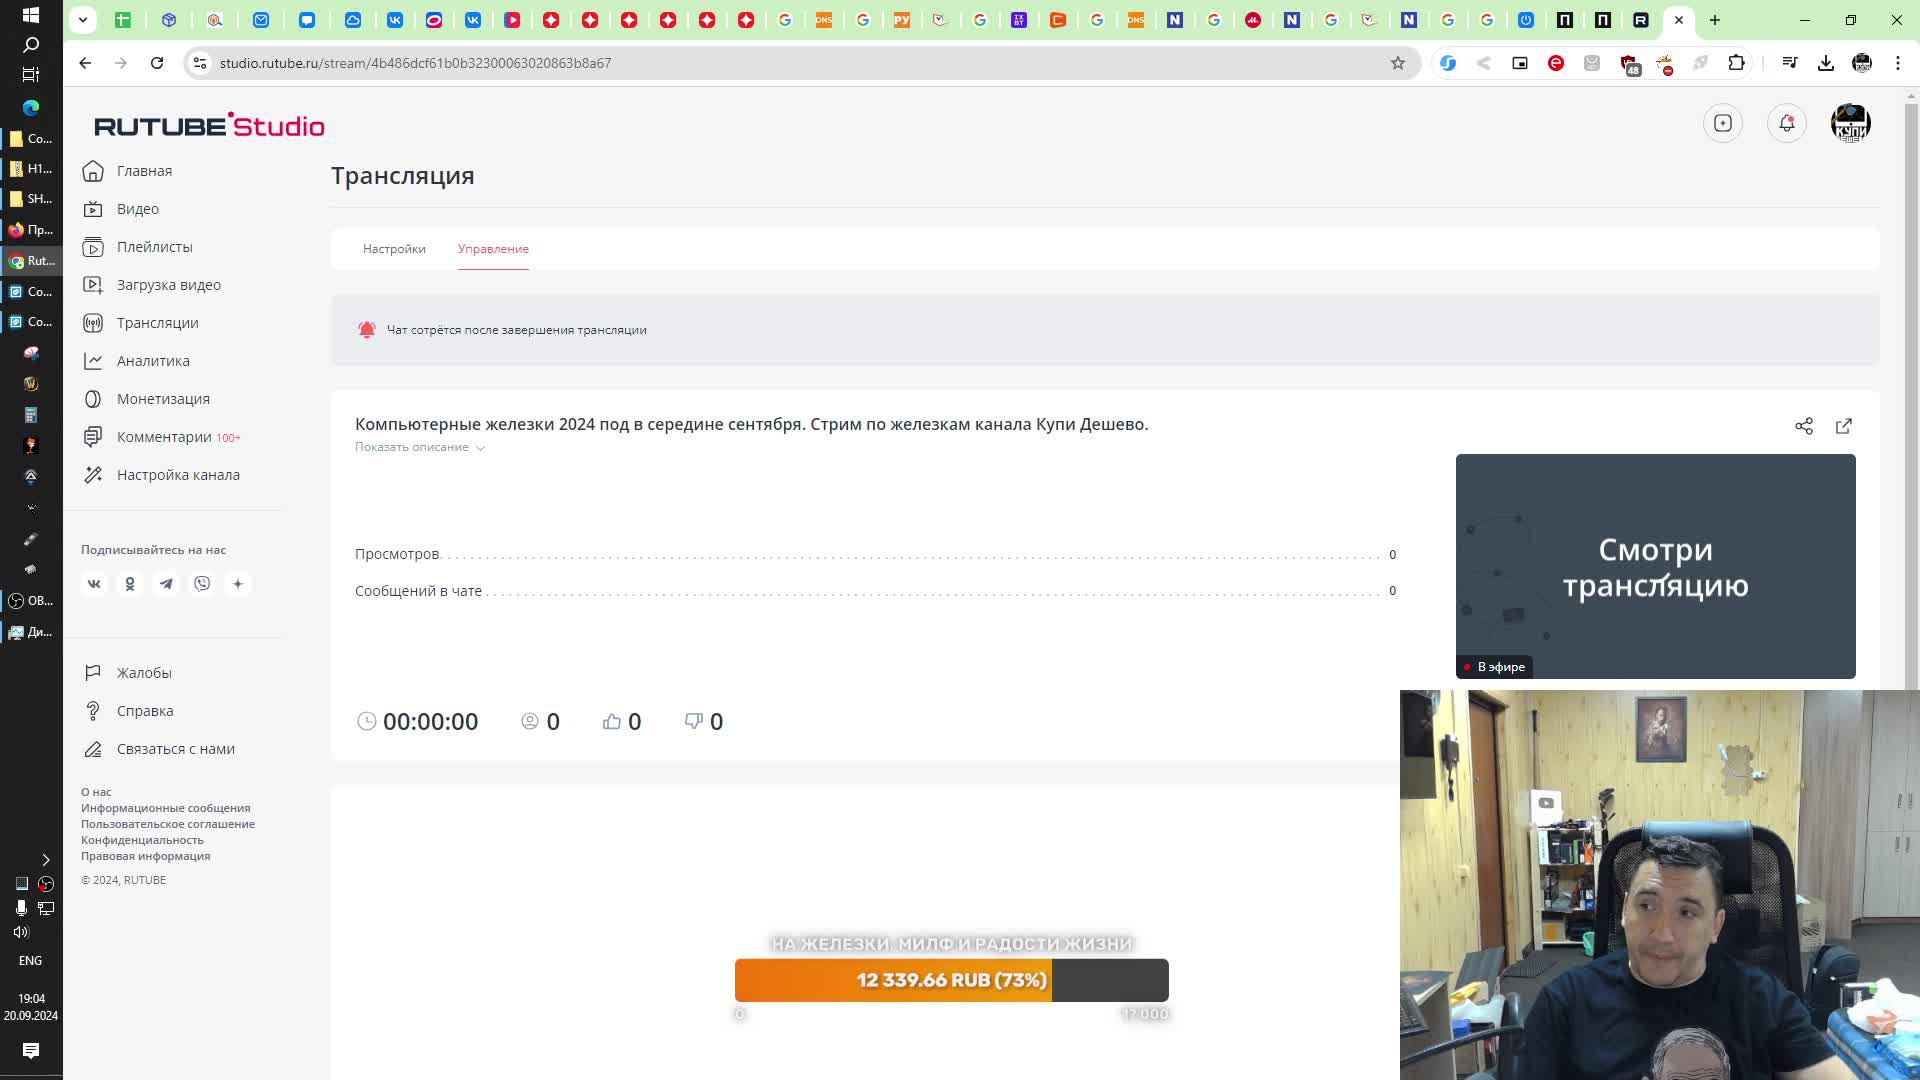
Task: Open Пользовательское соглашение link
Action: (x=167, y=824)
